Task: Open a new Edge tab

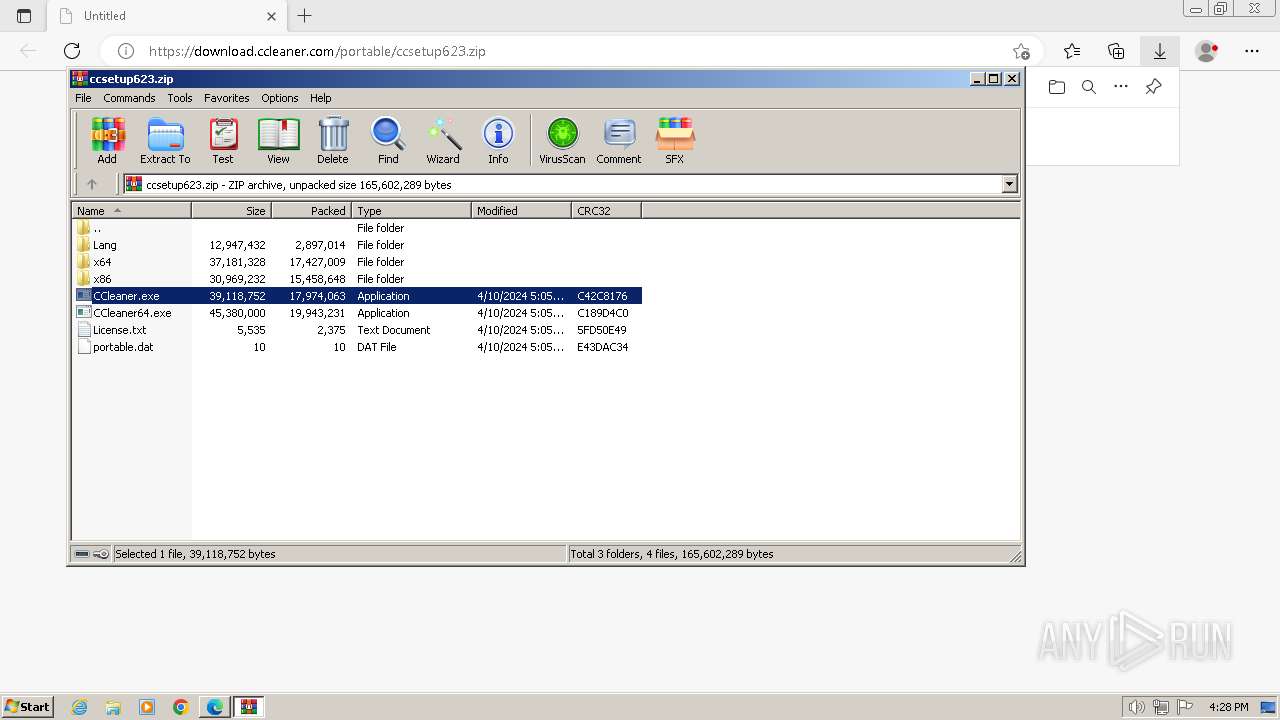Action: 305,16
